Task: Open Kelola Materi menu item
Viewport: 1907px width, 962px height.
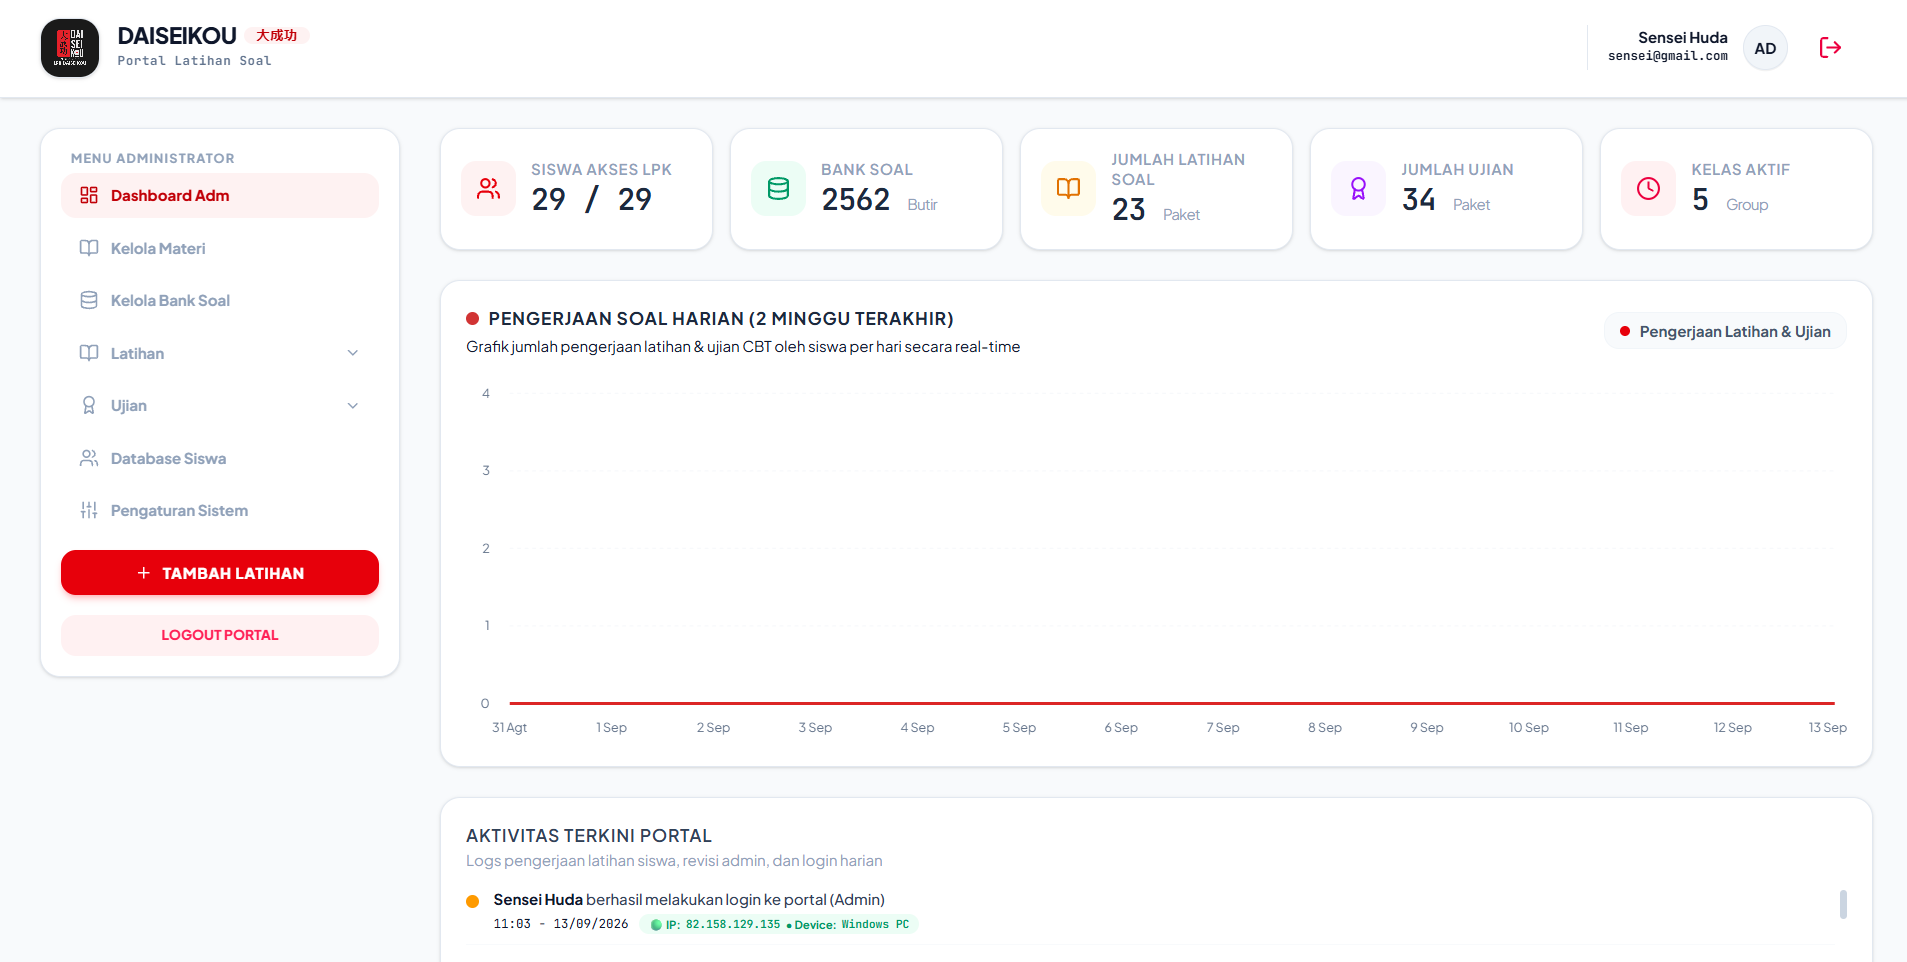Action: pos(220,248)
